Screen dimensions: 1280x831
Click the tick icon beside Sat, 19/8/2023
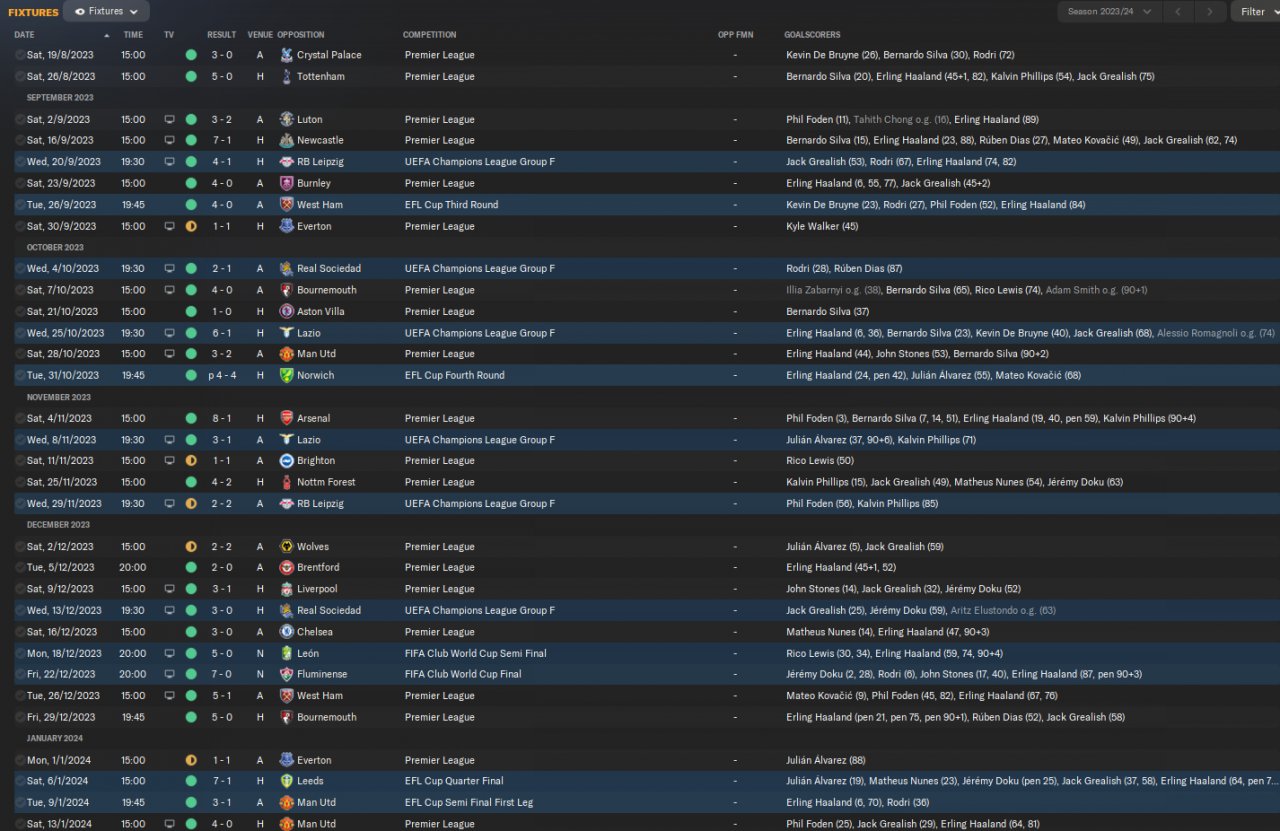click(x=20, y=55)
